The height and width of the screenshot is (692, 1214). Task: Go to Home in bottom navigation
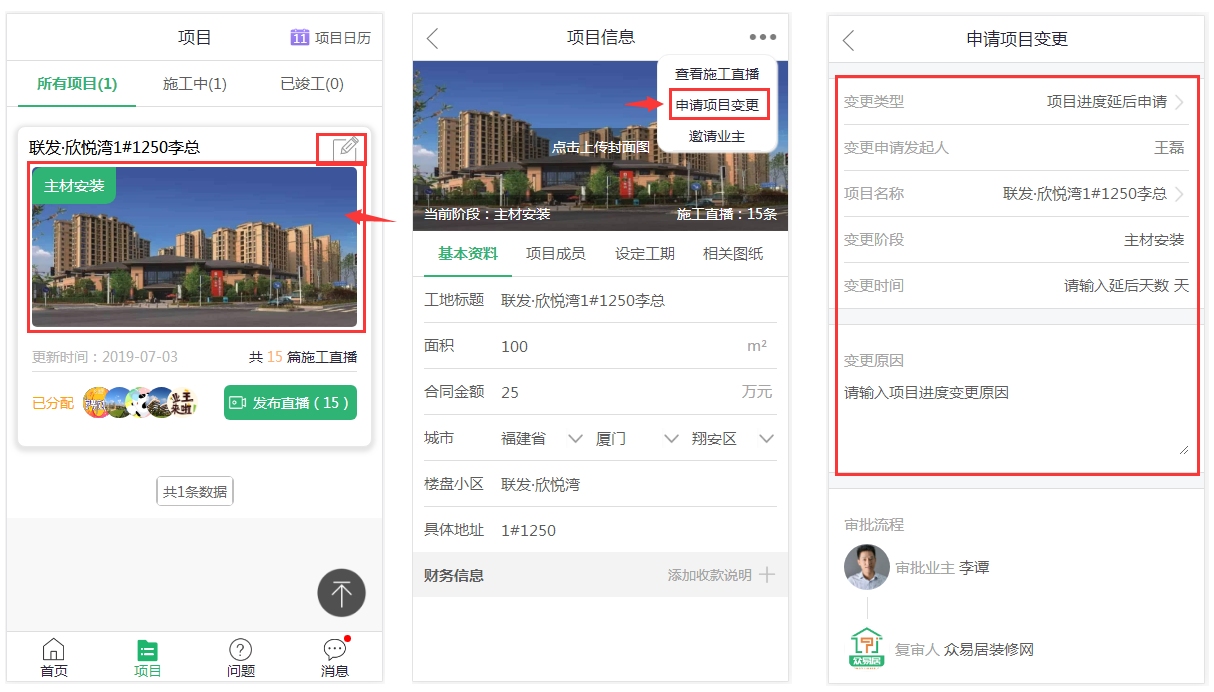54,658
